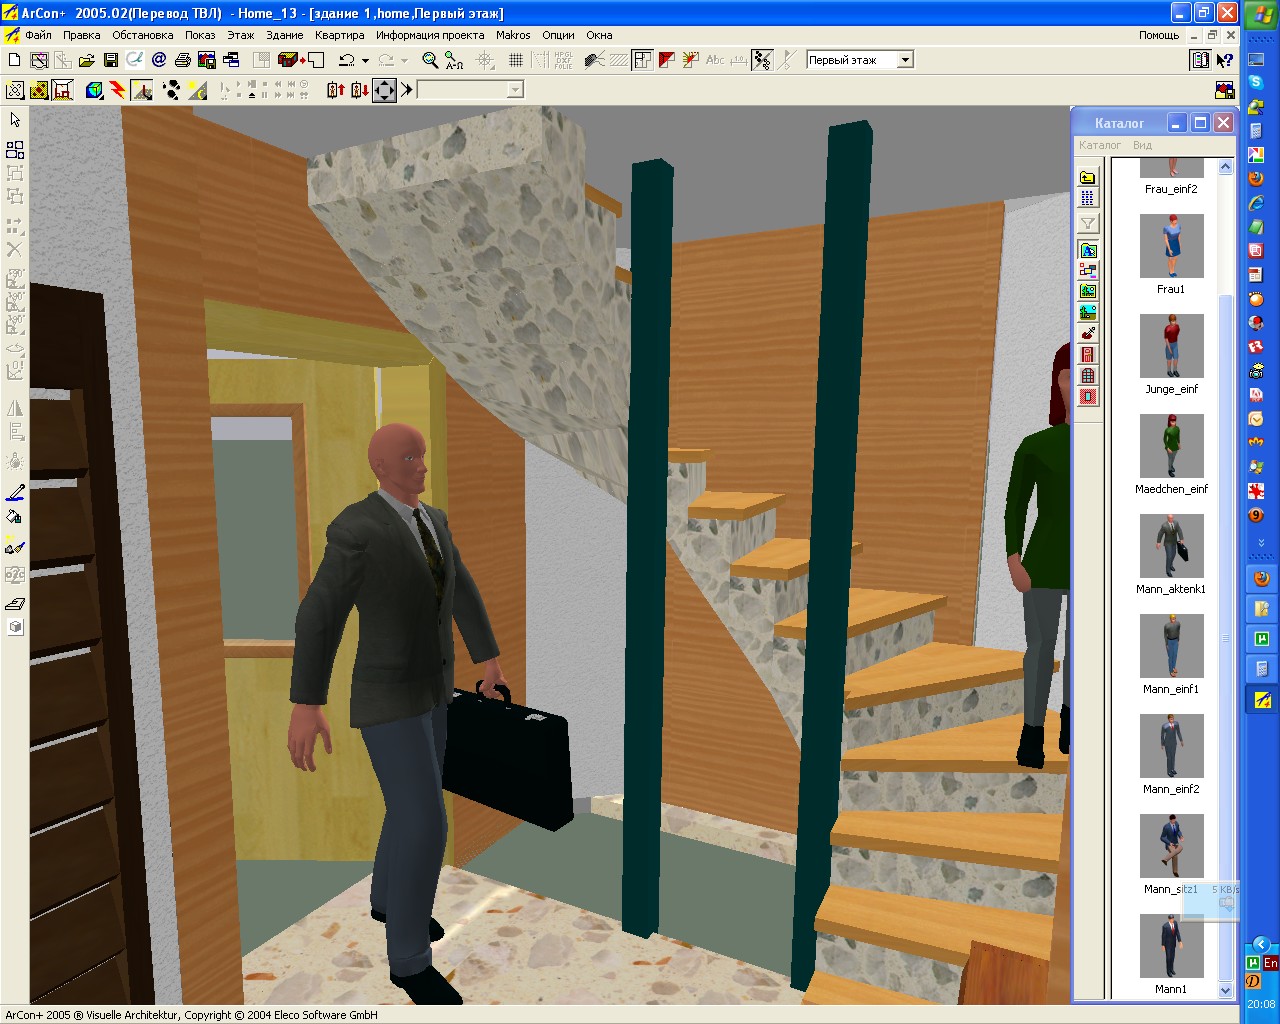Select the zoom magnifier tool
Screen dimensions: 1280x1024
pos(430,60)
